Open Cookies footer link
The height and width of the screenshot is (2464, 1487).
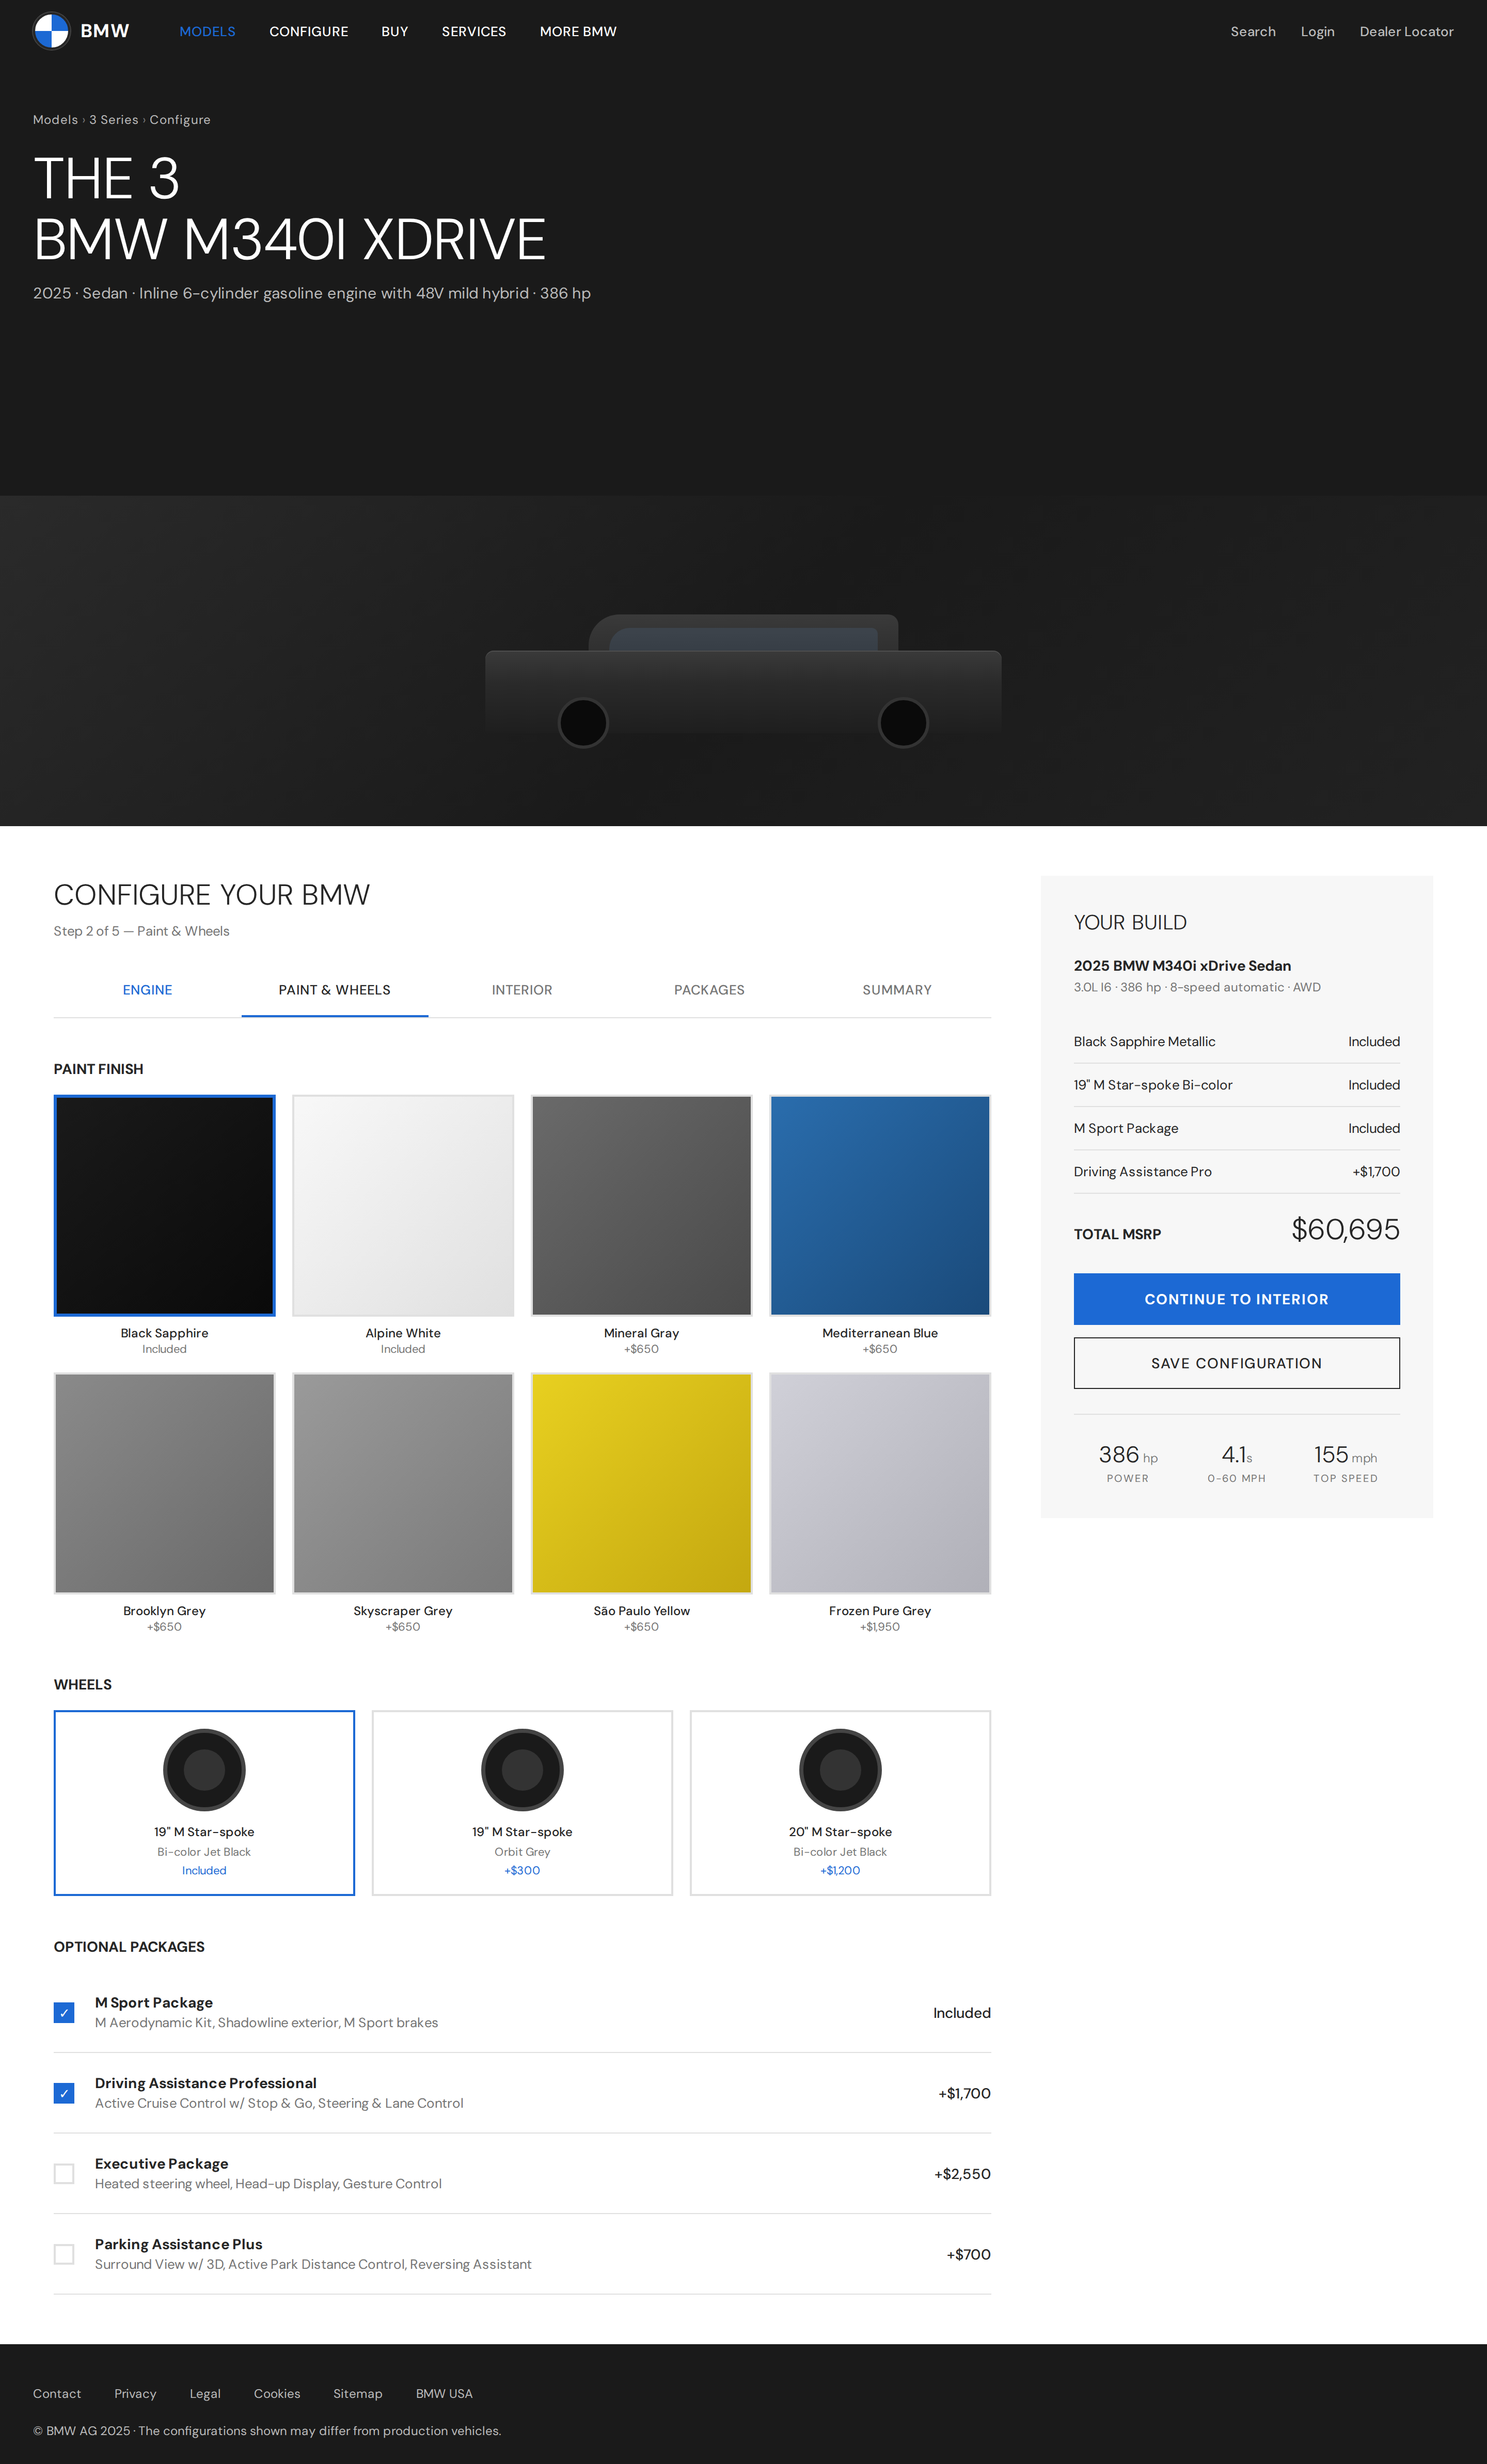pyautogui.click(x=277, y=2394)
